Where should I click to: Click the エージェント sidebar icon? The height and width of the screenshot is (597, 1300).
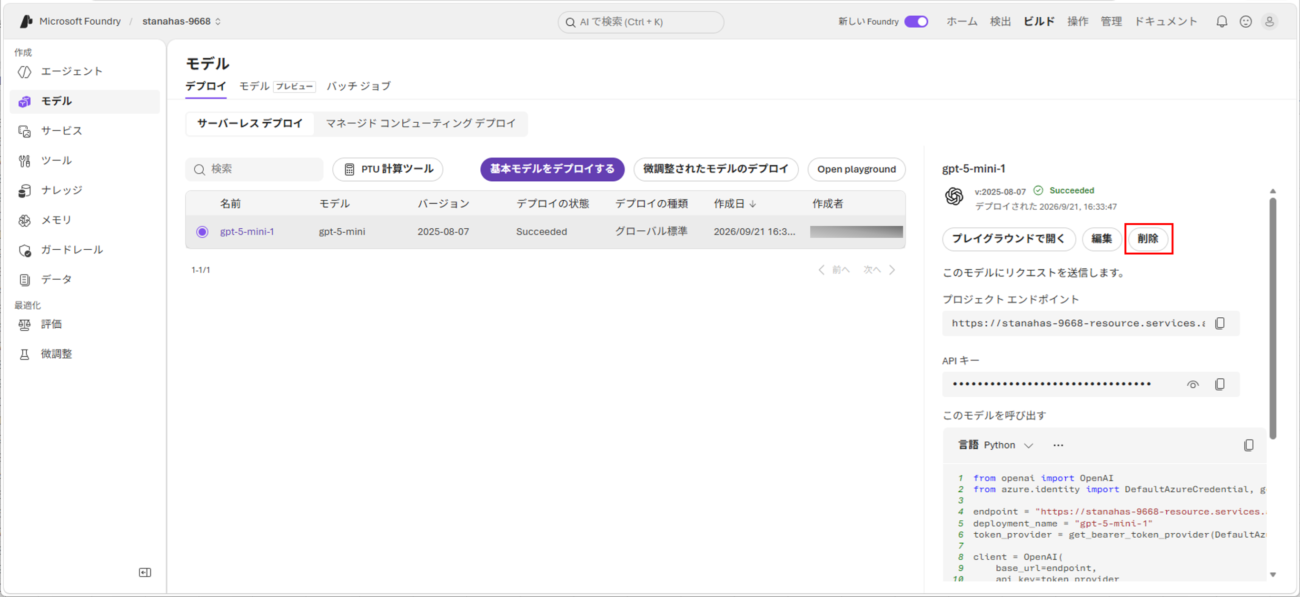(x=25, y=72)
